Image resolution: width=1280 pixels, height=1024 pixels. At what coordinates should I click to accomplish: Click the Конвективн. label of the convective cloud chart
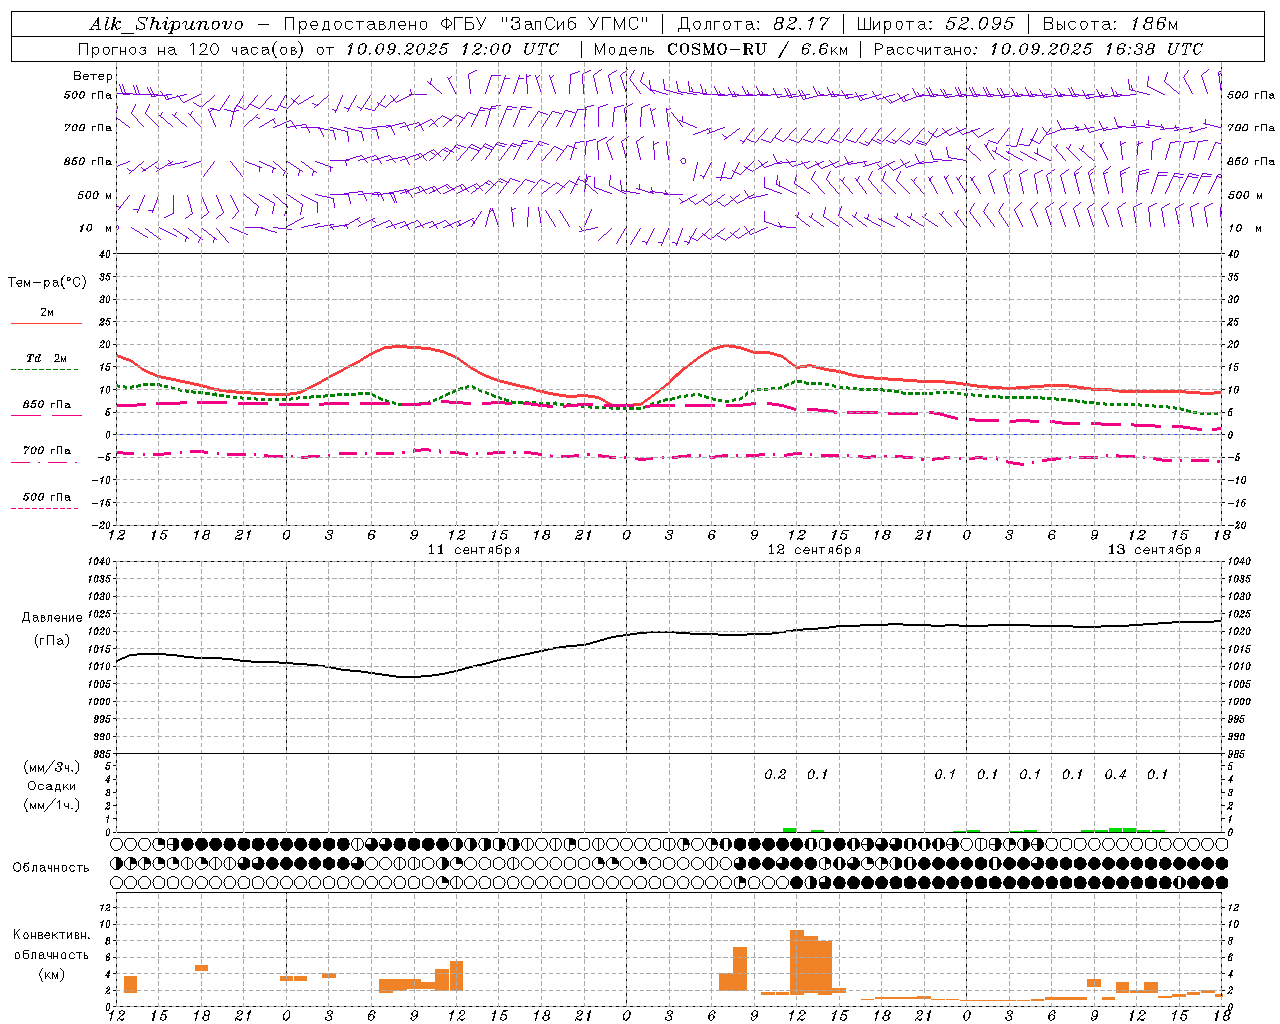(52, 934)
